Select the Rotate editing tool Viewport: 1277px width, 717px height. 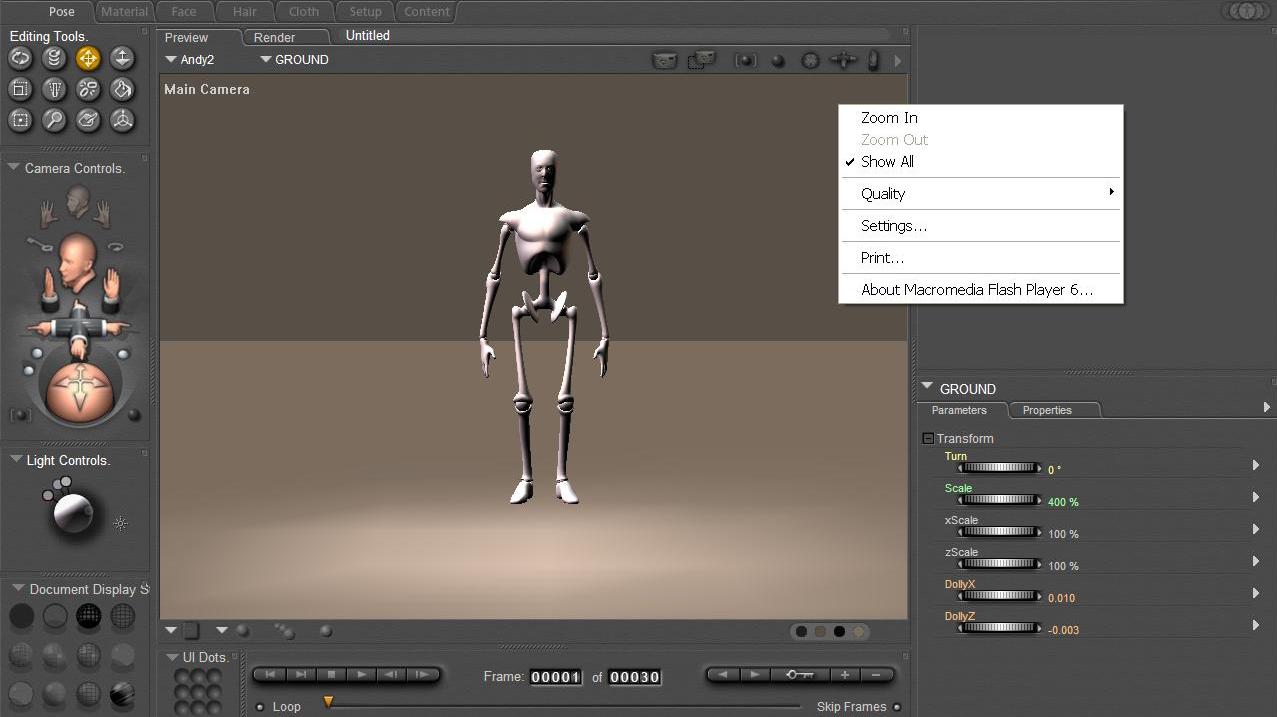[20, 59]
